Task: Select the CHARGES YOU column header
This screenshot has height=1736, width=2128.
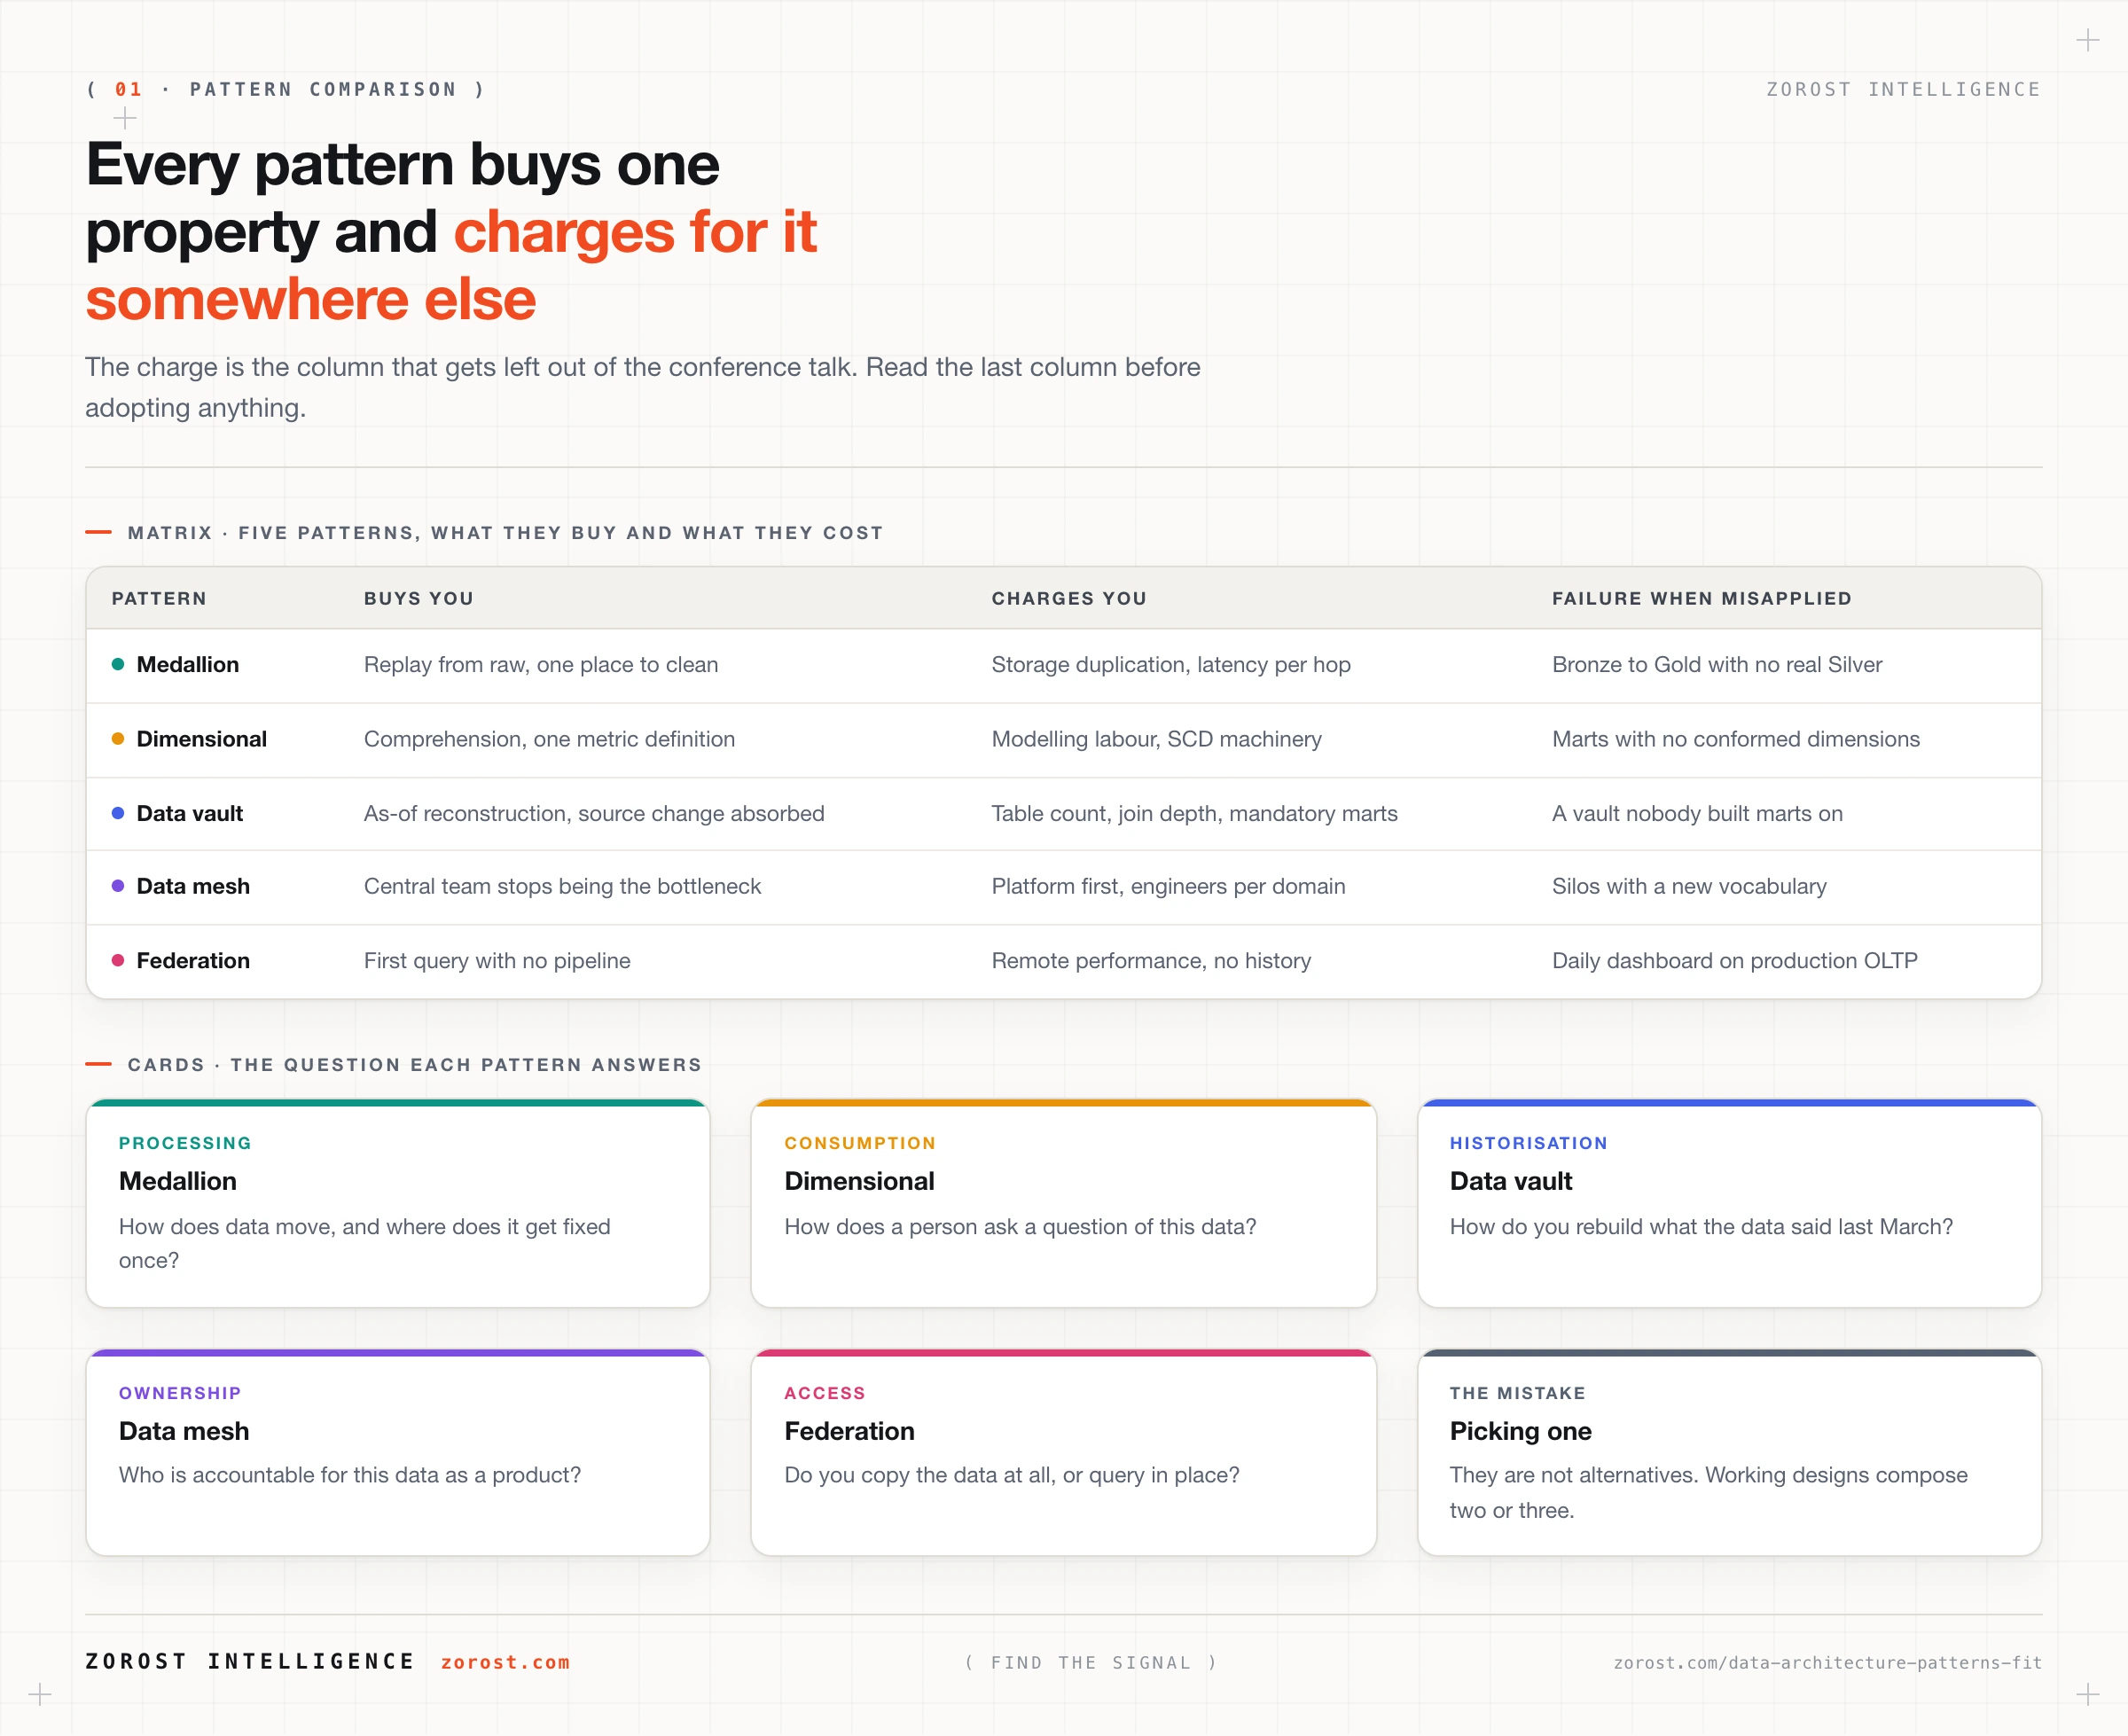Action: 1069,598
